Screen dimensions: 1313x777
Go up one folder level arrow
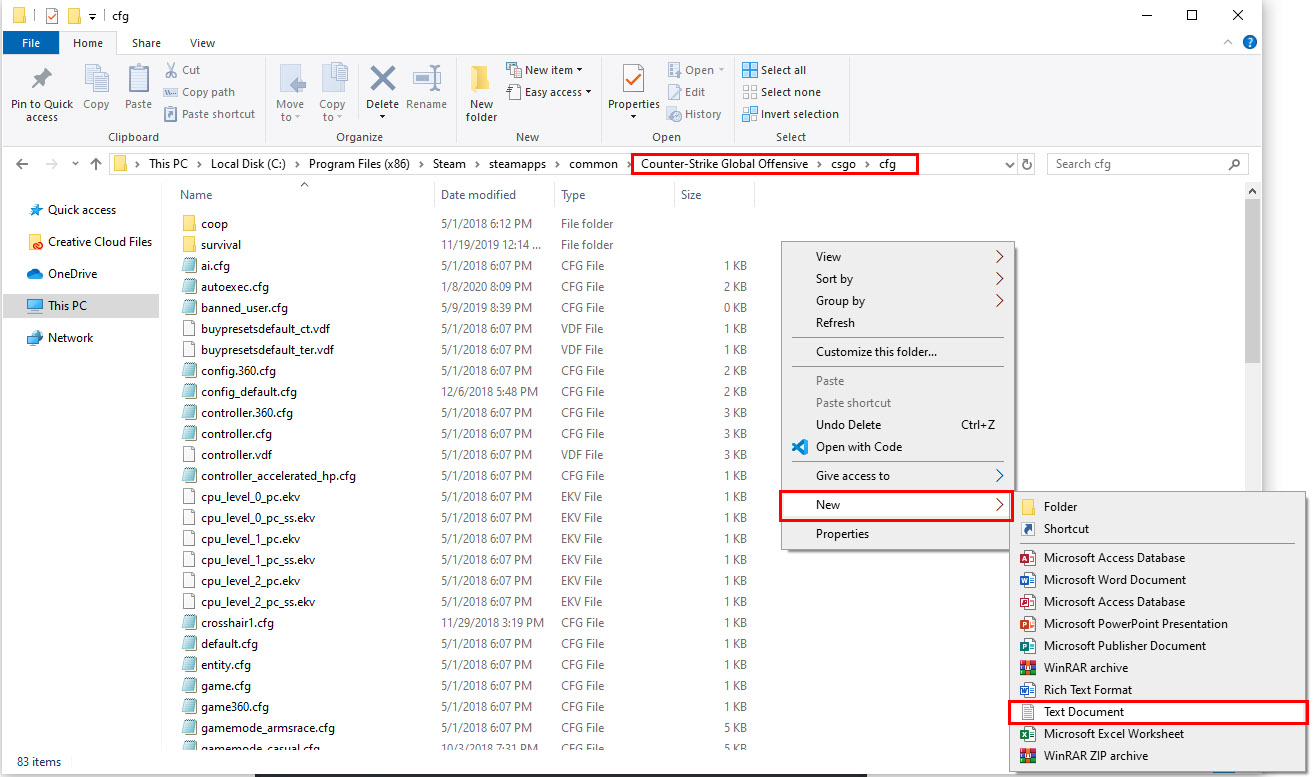pyautogui.click(x=96, y=164)
